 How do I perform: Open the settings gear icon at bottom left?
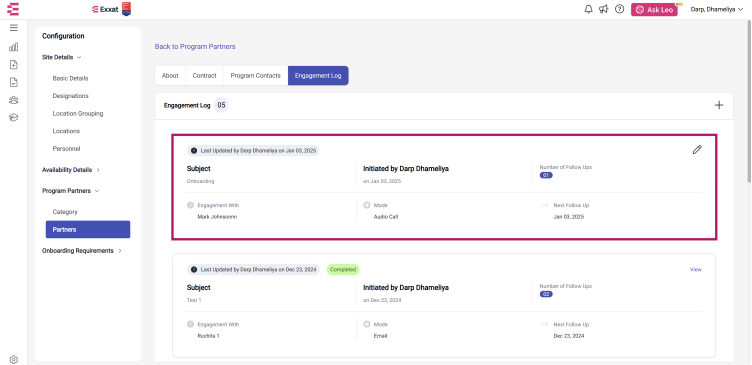(x=13, y=359)
